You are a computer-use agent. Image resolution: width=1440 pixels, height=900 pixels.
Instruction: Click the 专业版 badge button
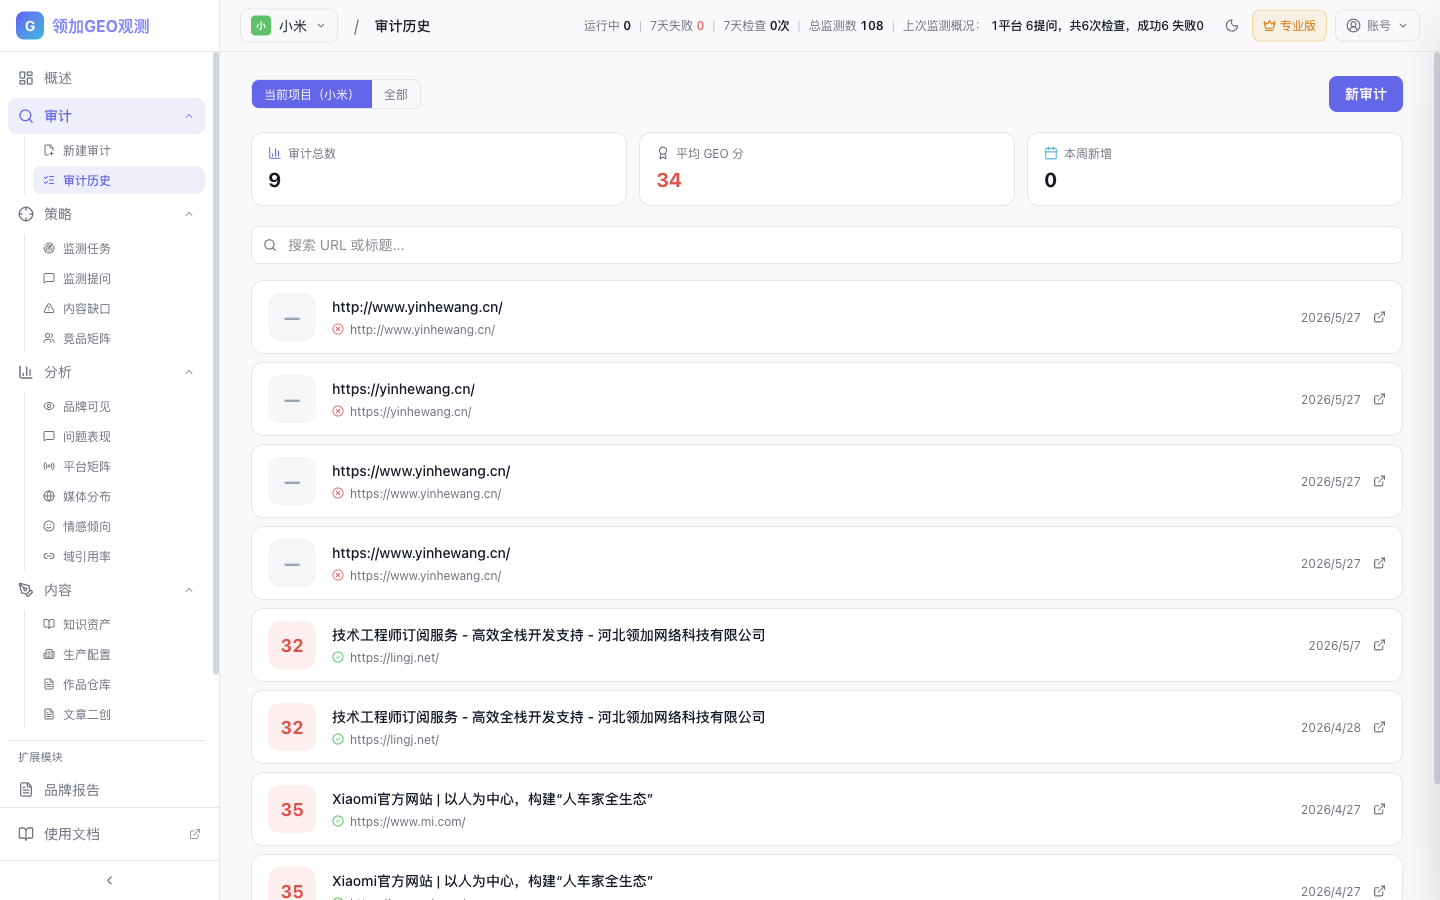tap(1289, 26)
